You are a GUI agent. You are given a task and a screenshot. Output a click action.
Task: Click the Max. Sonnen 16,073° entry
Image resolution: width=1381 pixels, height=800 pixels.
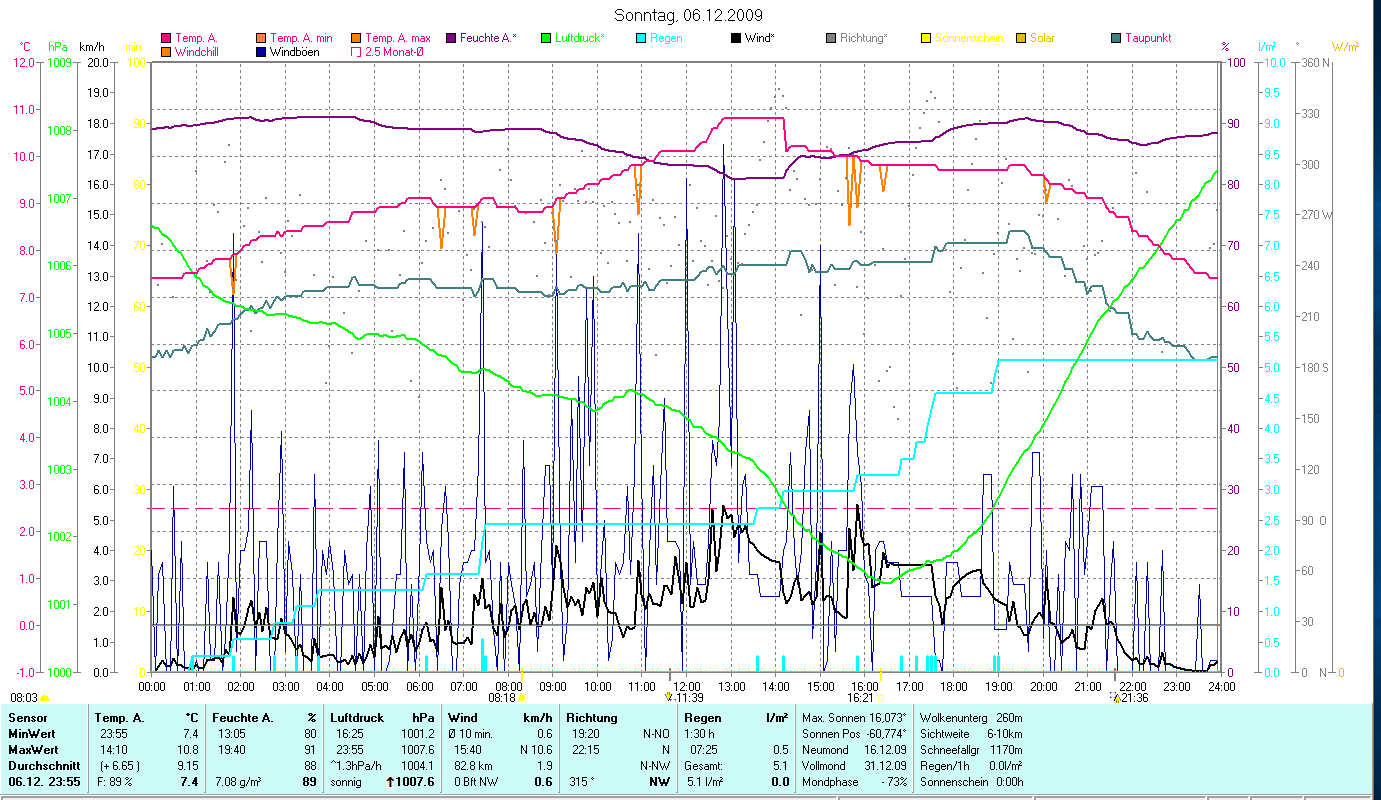[x=854, y=718]
